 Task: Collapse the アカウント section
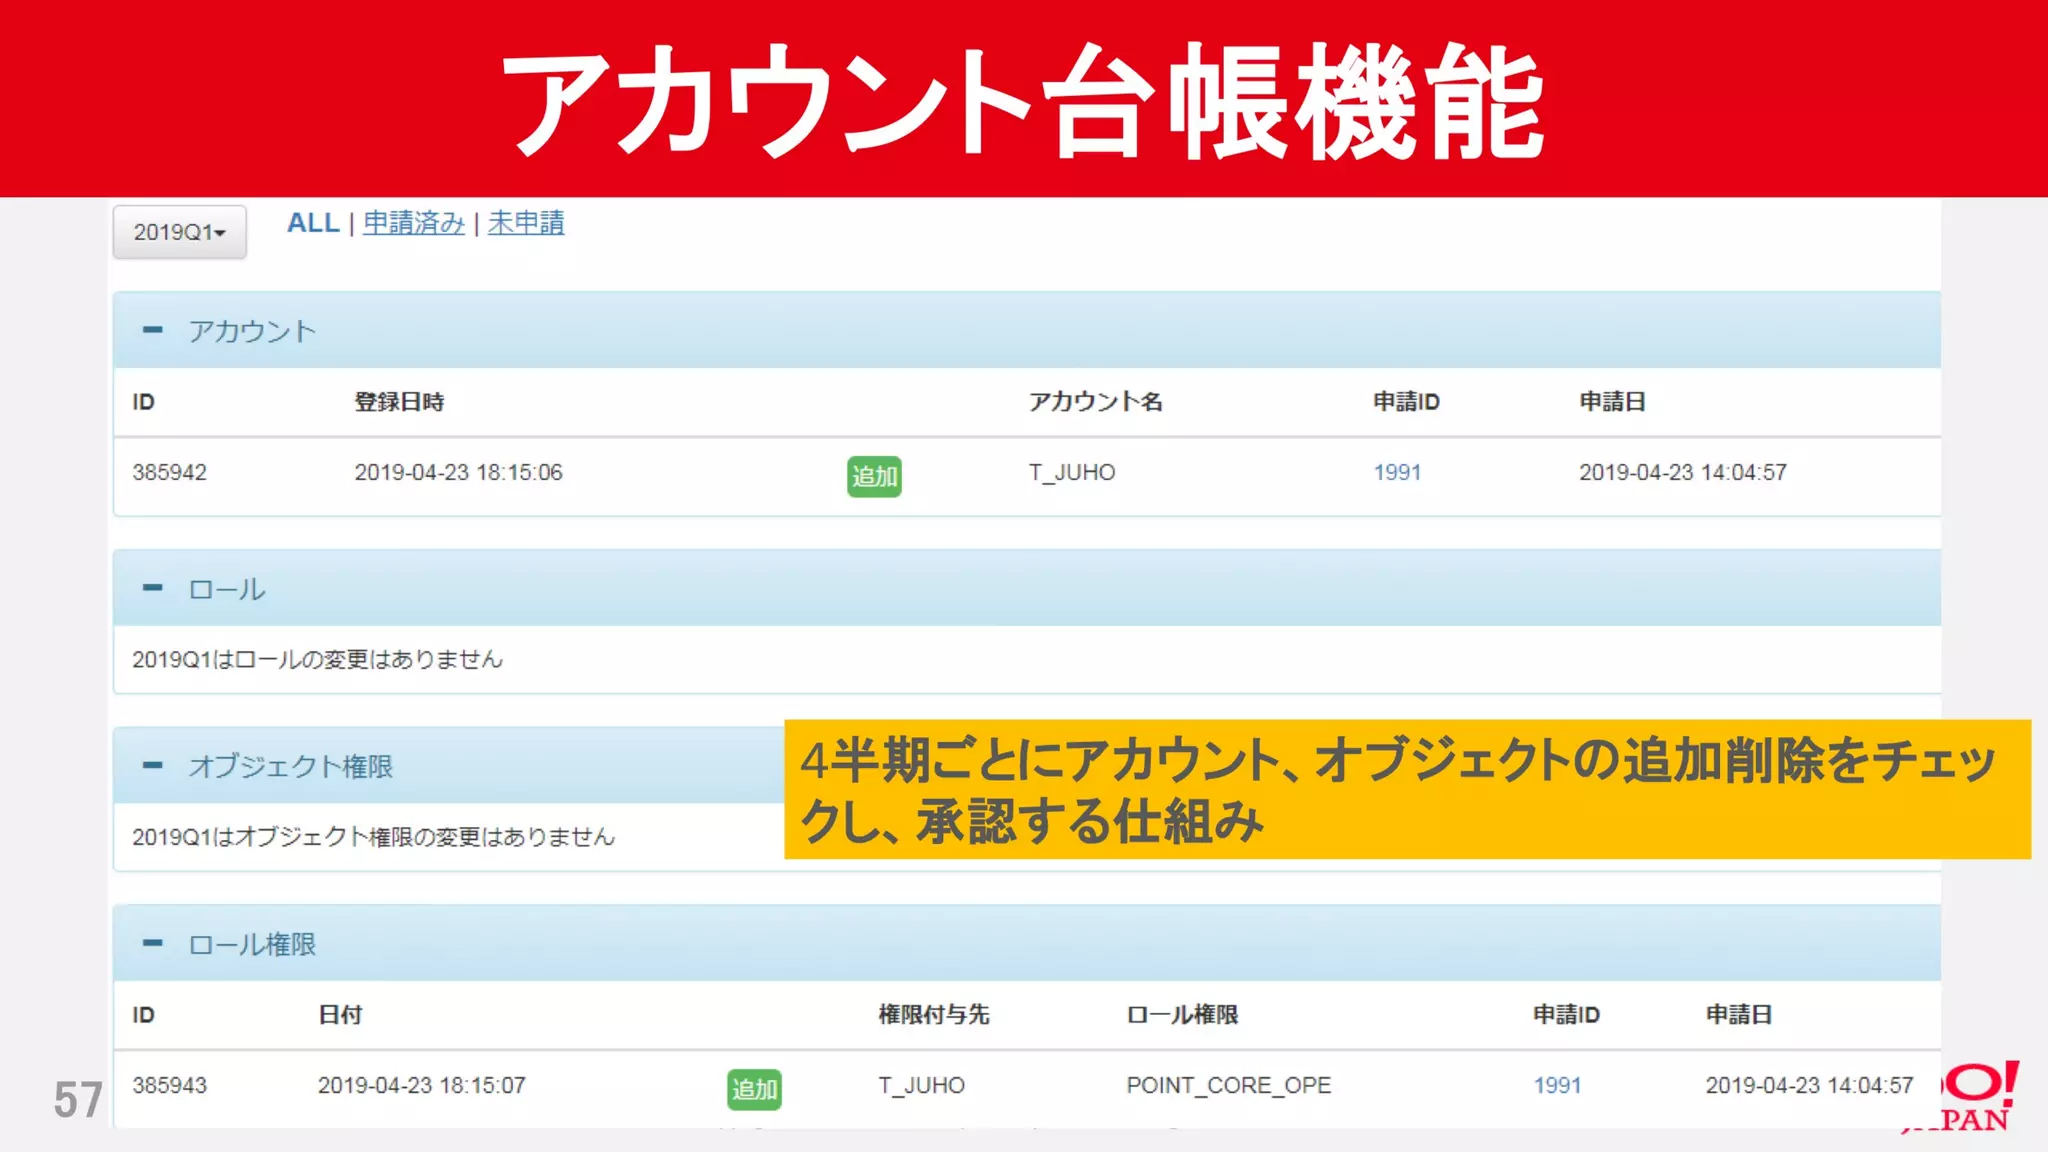[152, 330]
